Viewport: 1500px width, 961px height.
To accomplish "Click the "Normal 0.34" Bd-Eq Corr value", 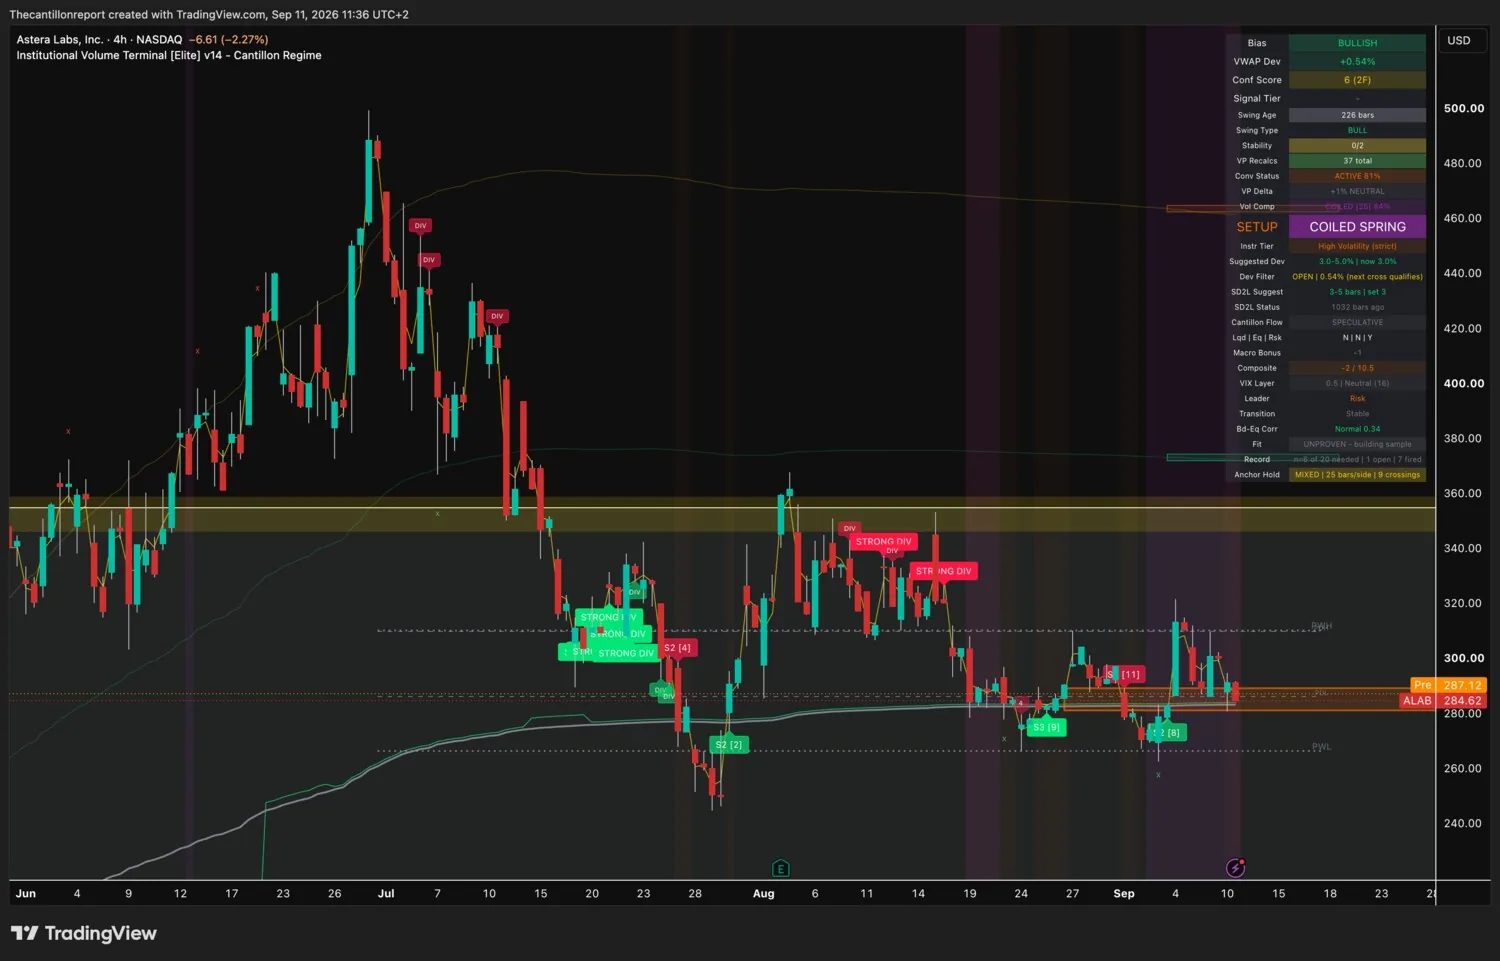I will [1357, 429].
